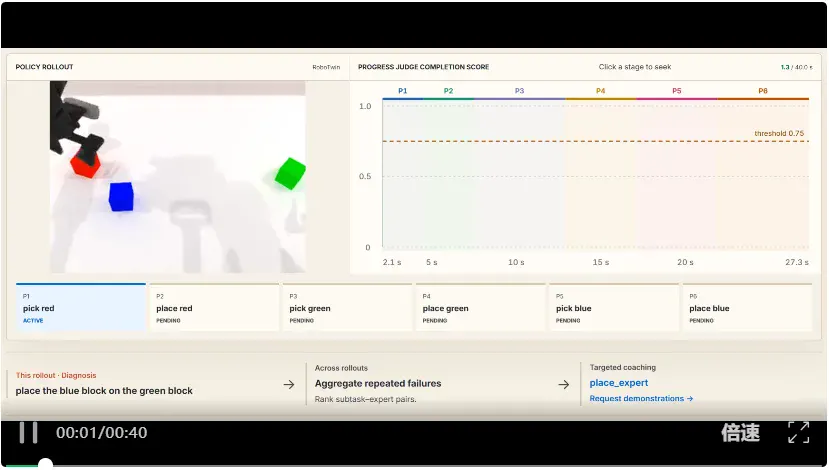Screen dimensions: 829x470
Task: Select the P1 pick red stage card
Action: coord(81,308)
